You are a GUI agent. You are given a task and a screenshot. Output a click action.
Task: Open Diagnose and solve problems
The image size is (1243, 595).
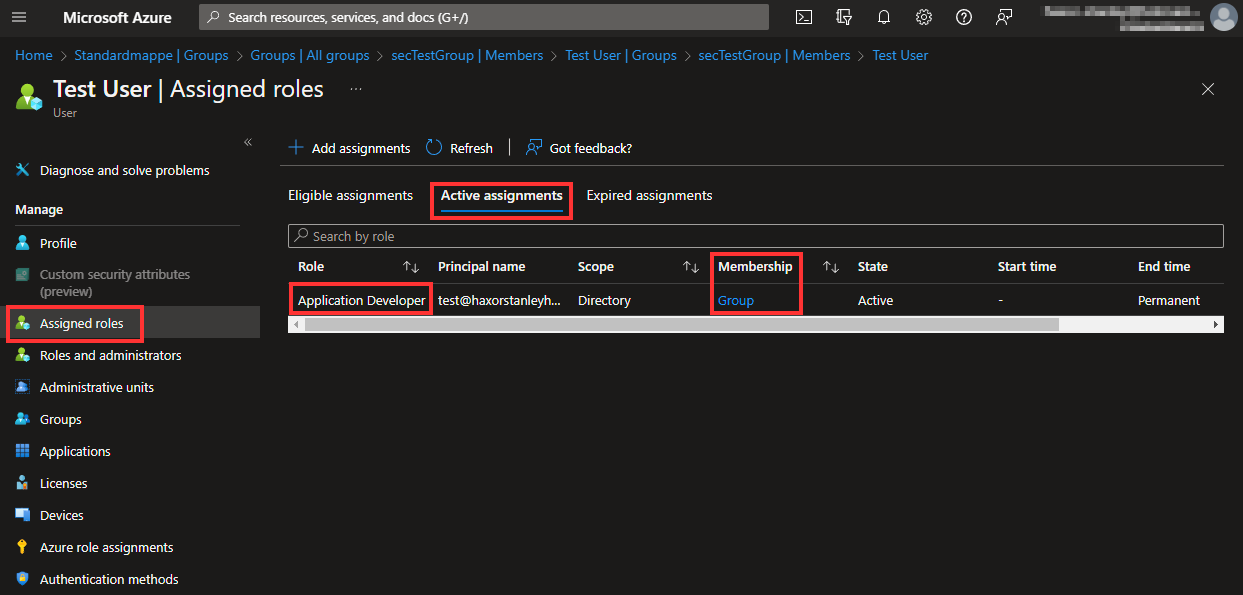click(x=124, y=170)
